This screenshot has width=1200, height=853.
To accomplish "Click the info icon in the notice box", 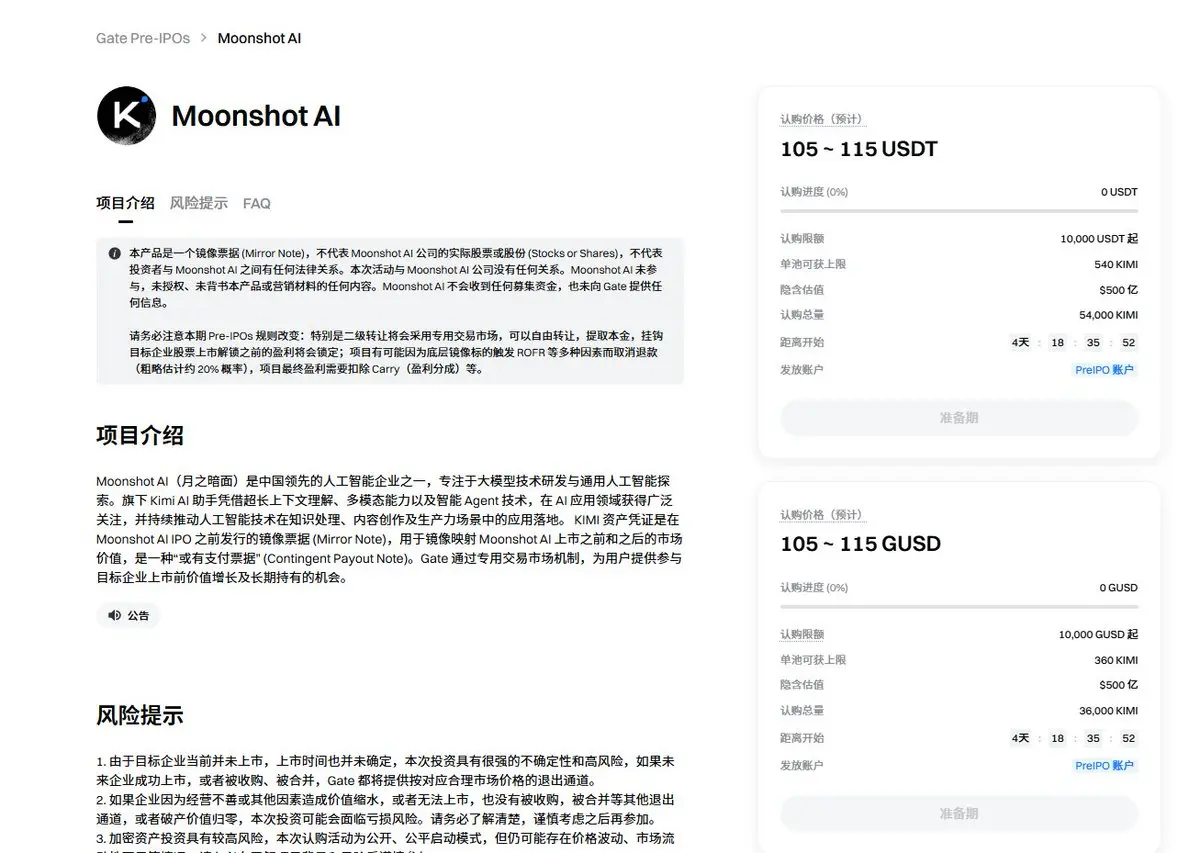I will [115, 254].
